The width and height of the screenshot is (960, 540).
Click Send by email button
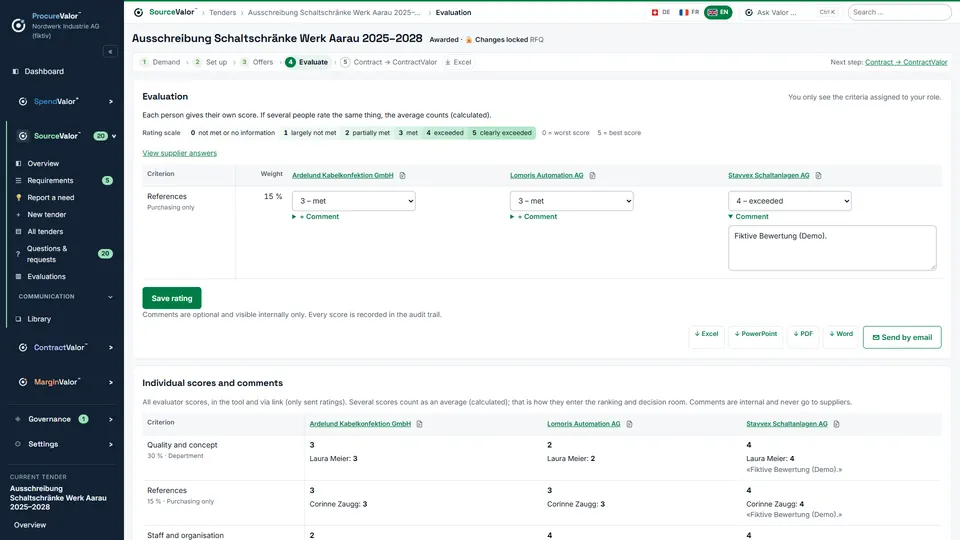[x=902, y=337]
